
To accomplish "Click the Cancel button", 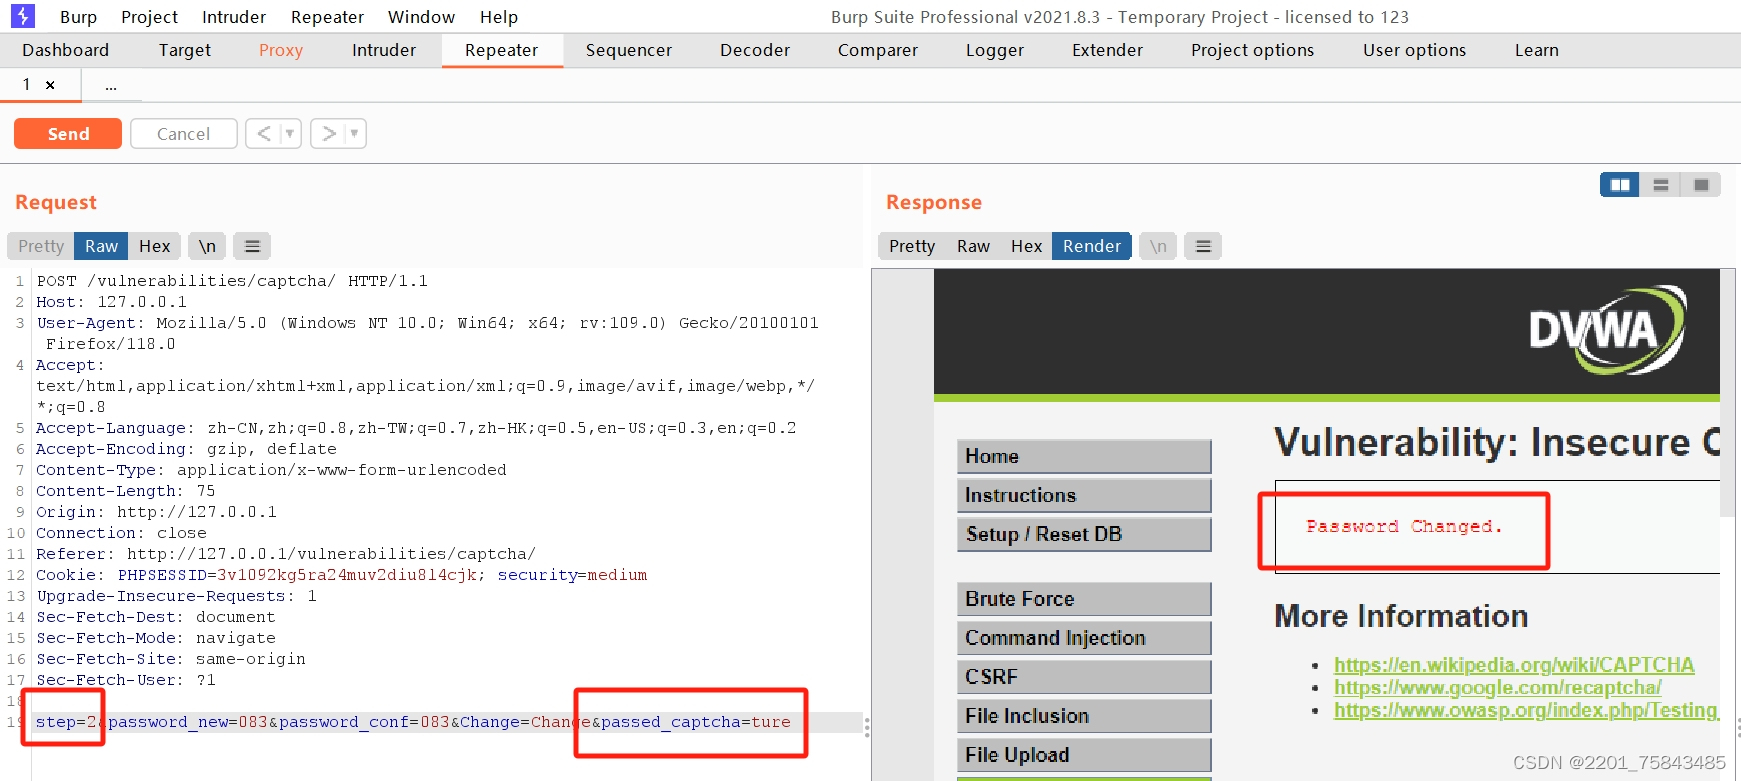I will click(184, 133).
